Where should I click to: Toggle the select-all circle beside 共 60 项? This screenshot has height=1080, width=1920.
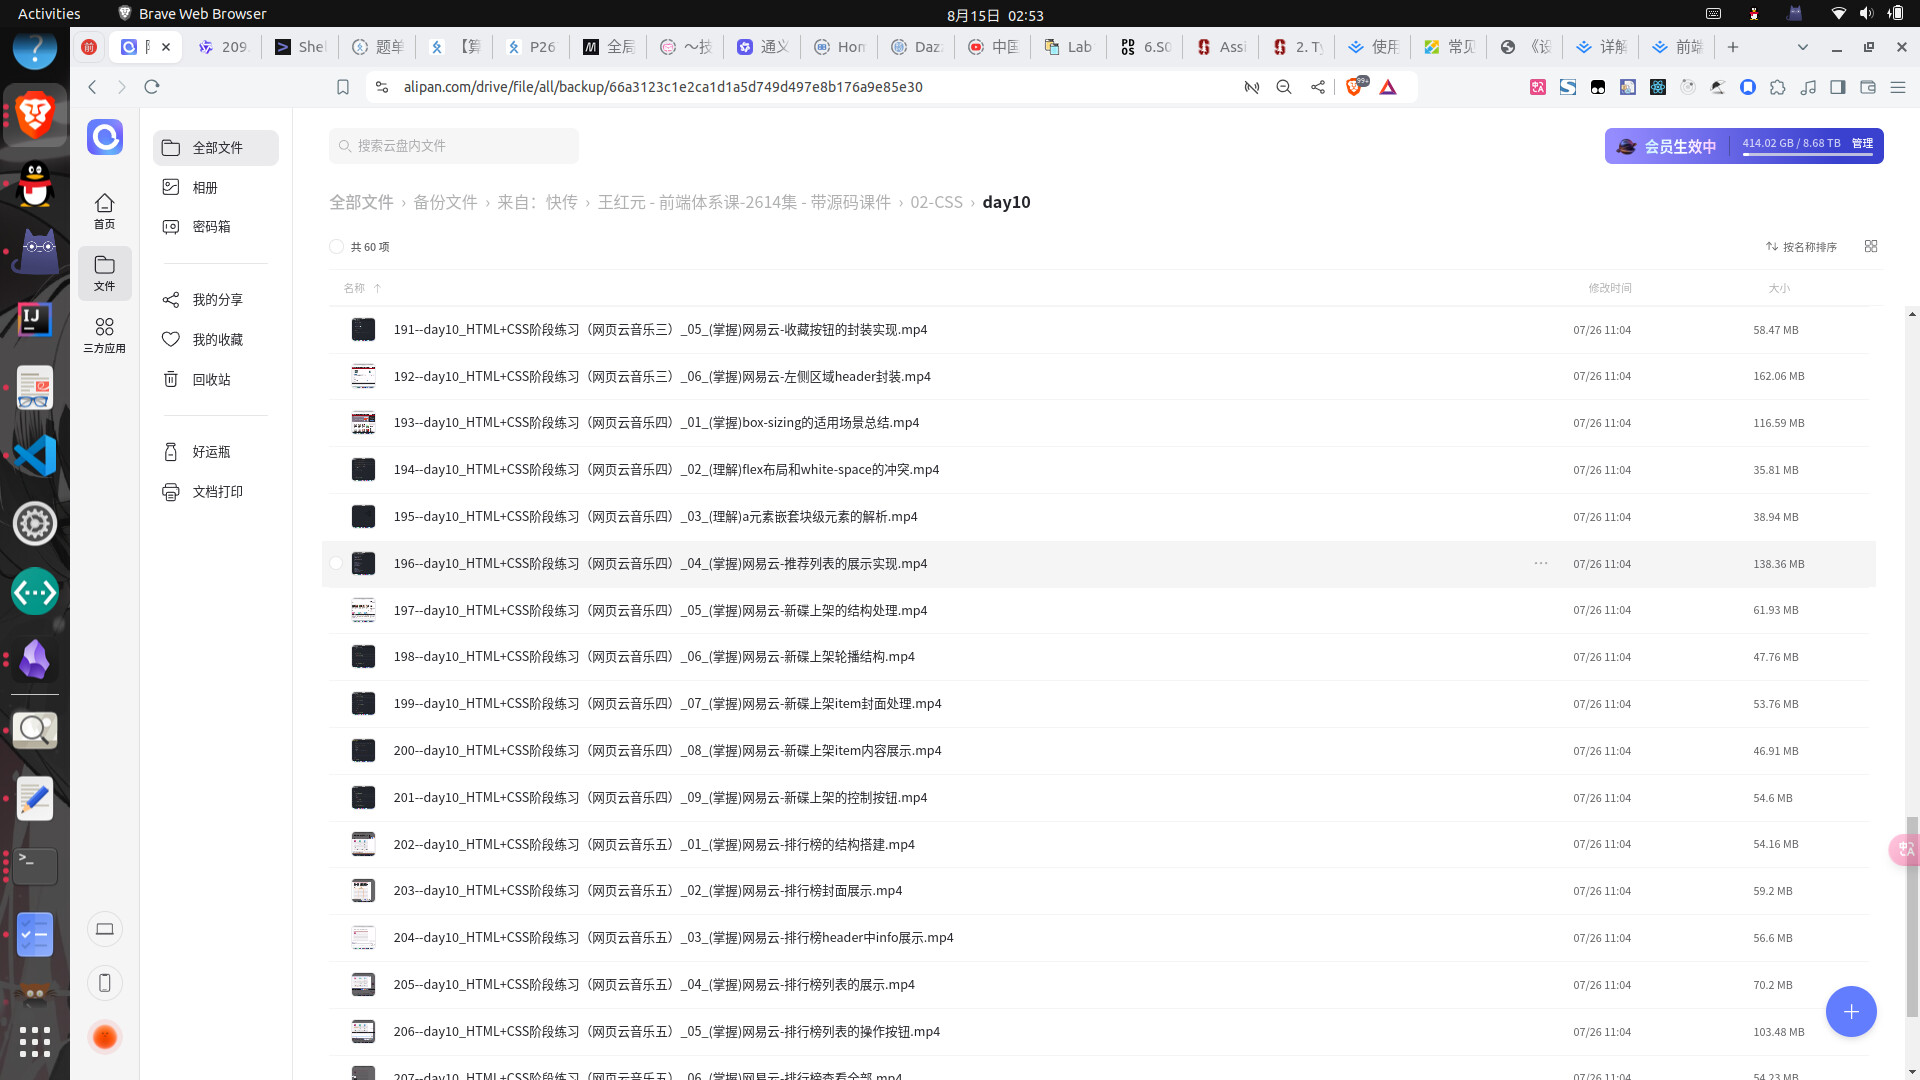tap(336, 247)
